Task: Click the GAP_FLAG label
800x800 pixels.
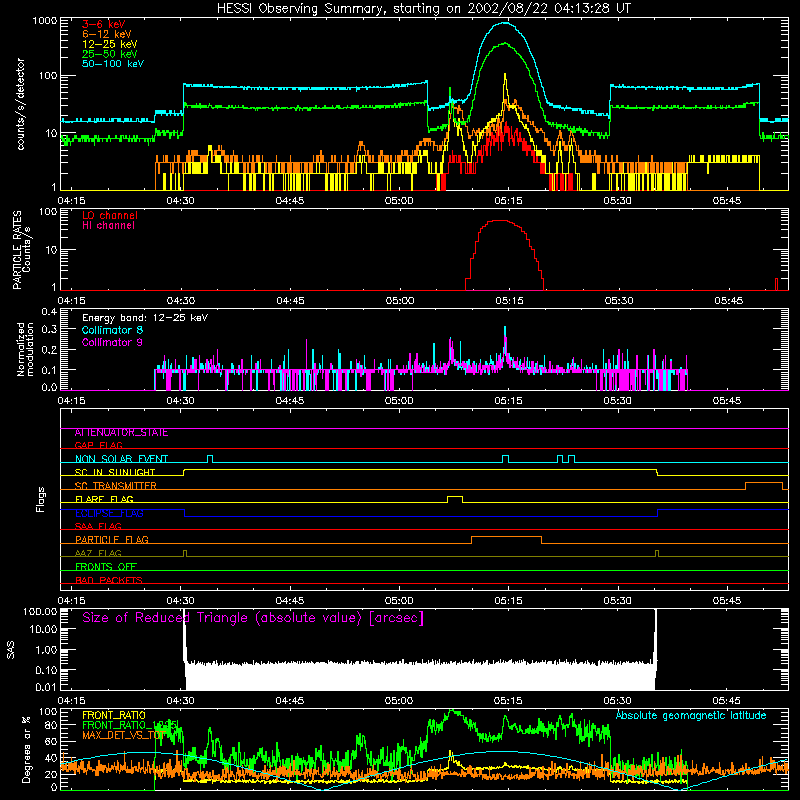Action: coord(98,445)
